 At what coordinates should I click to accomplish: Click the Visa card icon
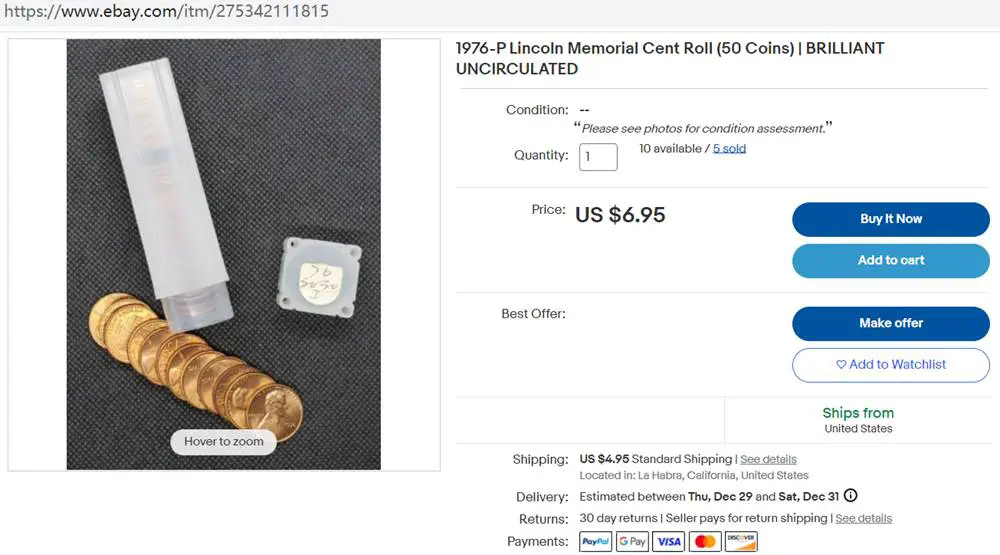(x=668, y=542)
